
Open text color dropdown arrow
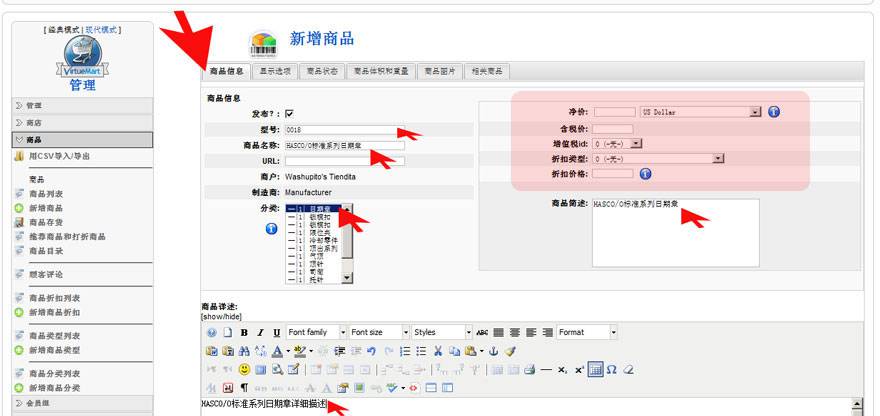pyautogui.click(x=288, y=351)
